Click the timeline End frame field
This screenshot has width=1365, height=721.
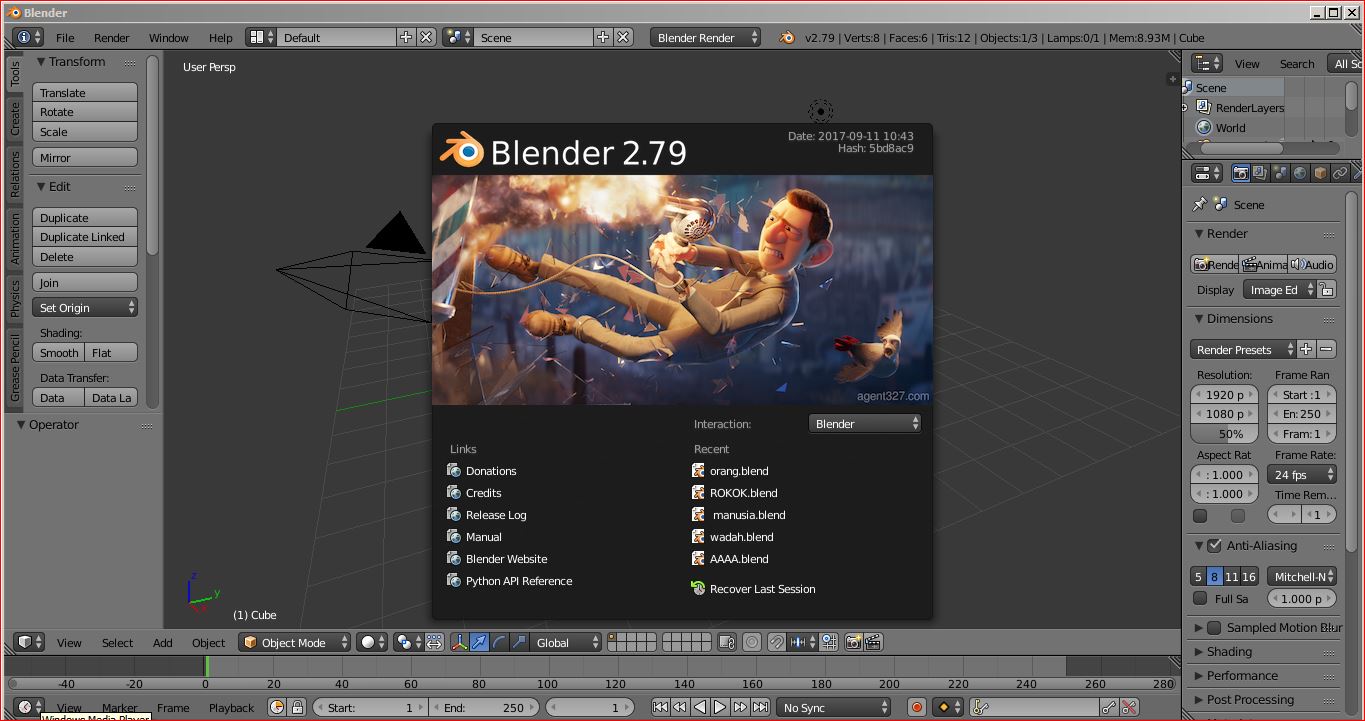point(485,707)
